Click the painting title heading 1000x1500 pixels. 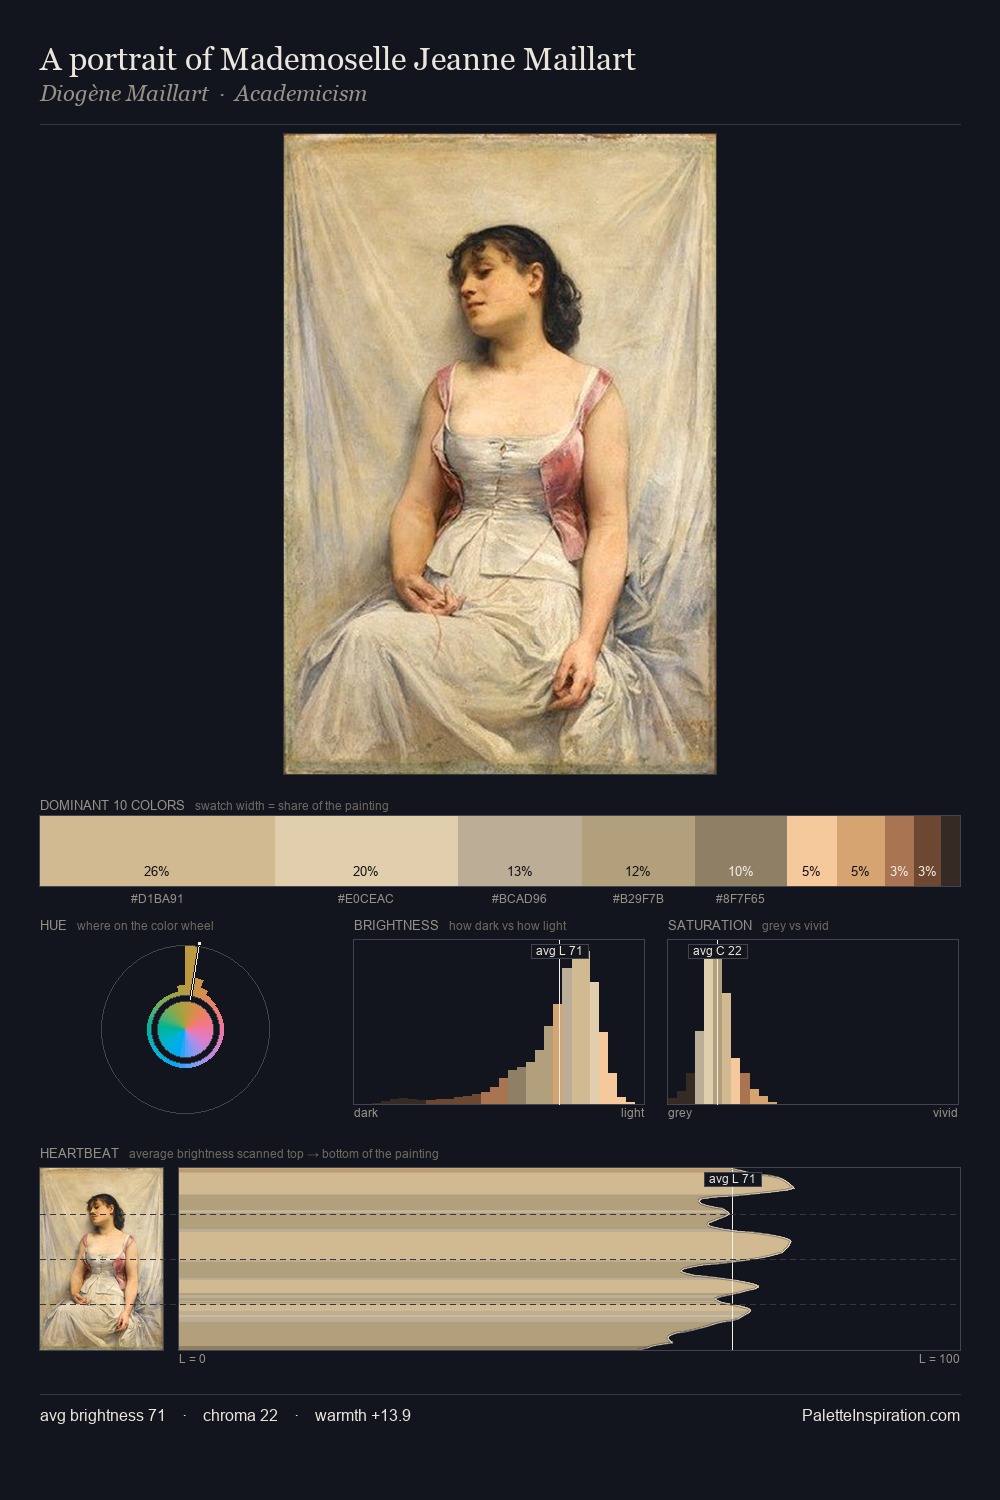click(338, 60)
